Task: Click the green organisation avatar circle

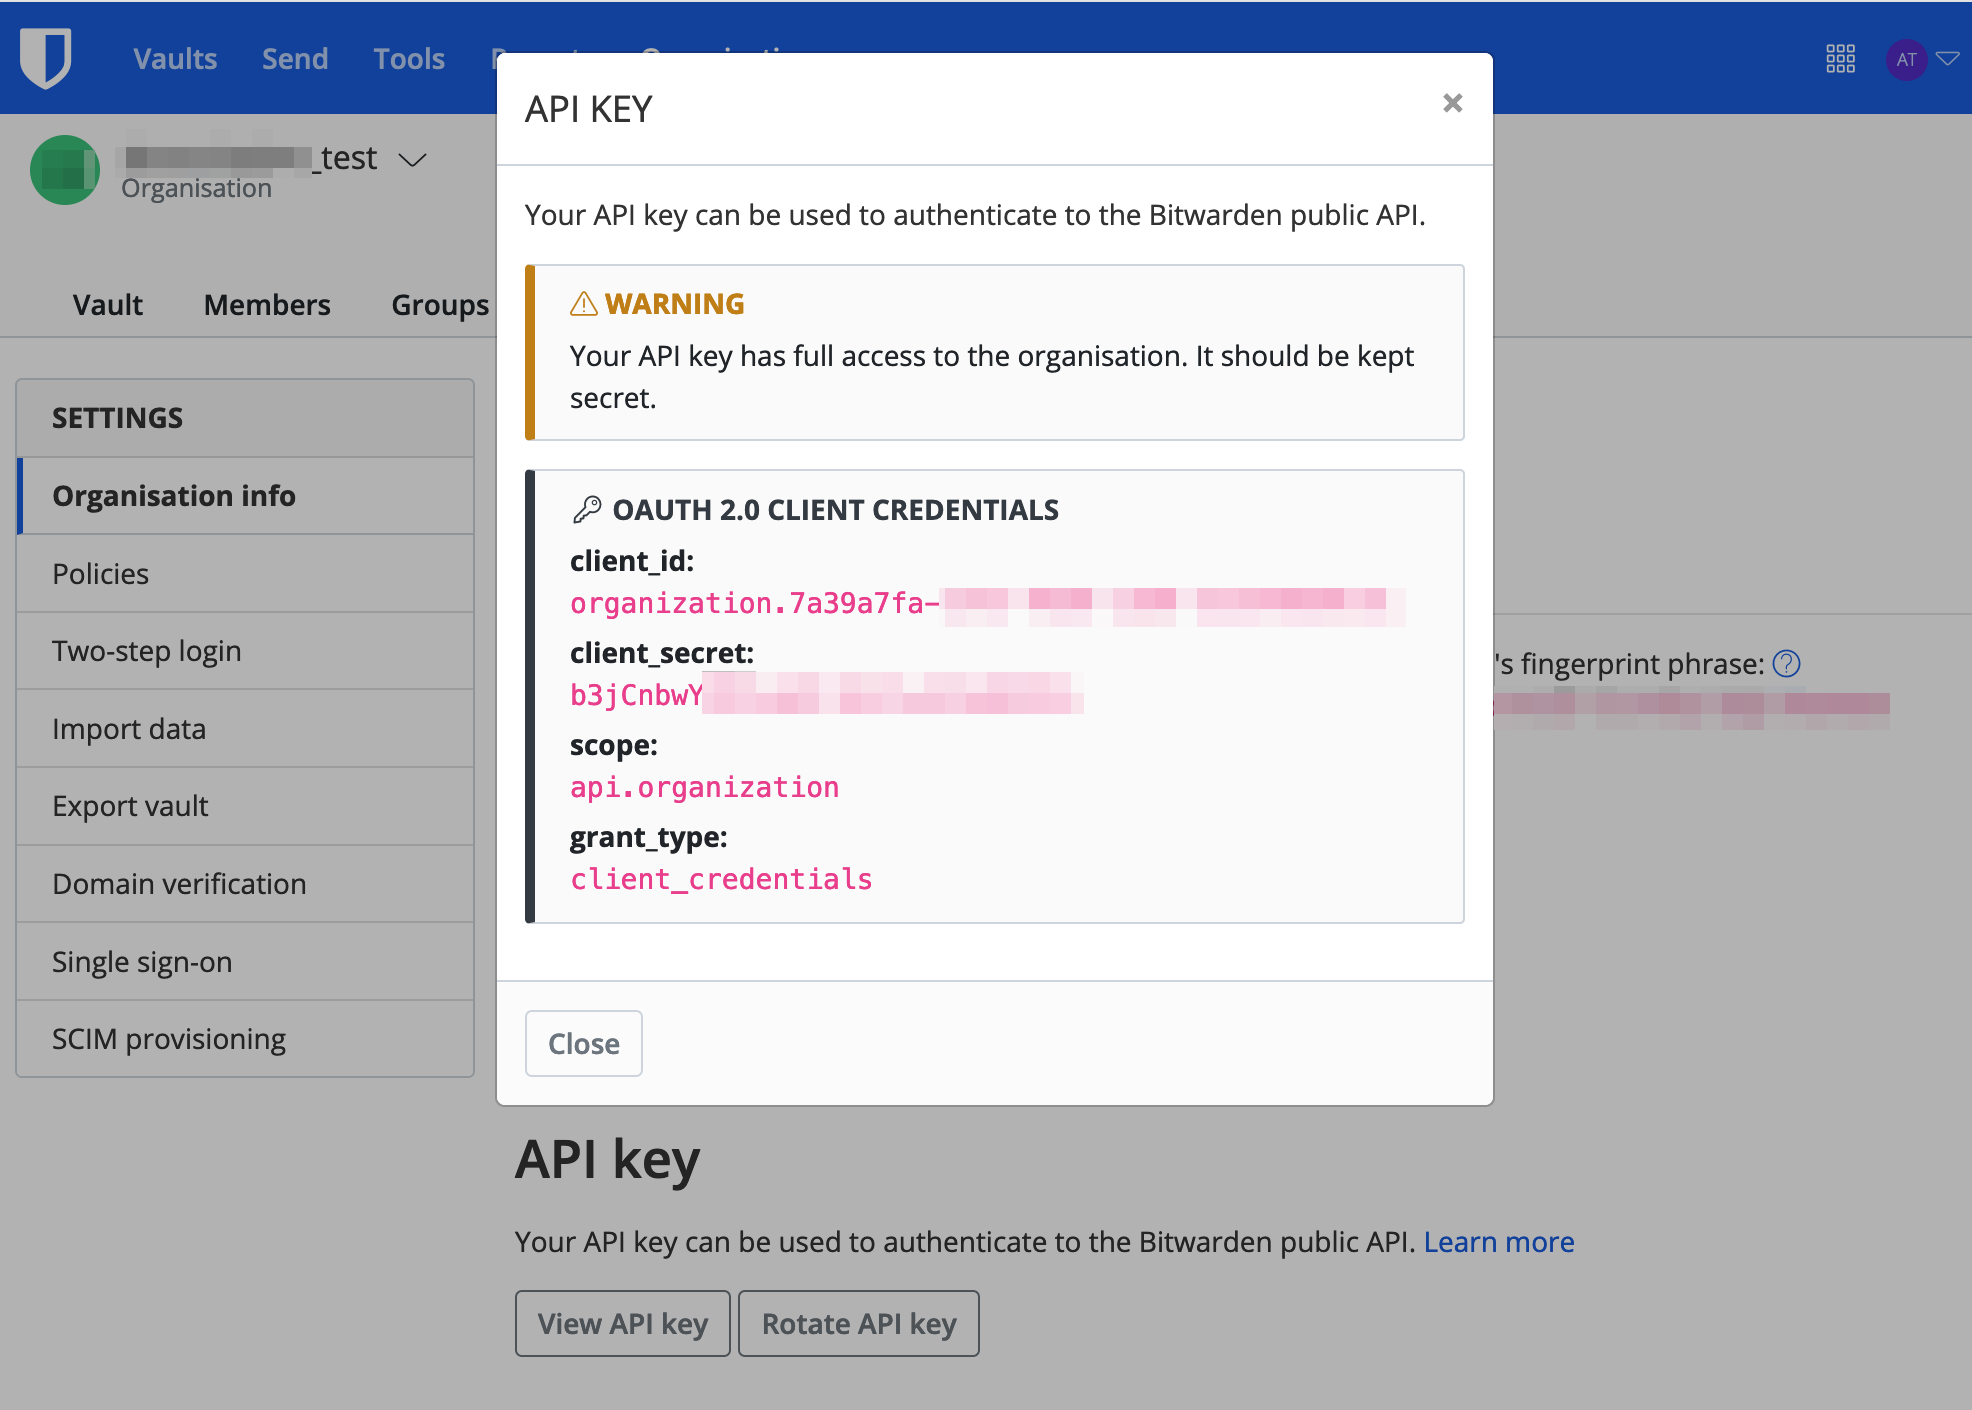Action: point(65,170)
